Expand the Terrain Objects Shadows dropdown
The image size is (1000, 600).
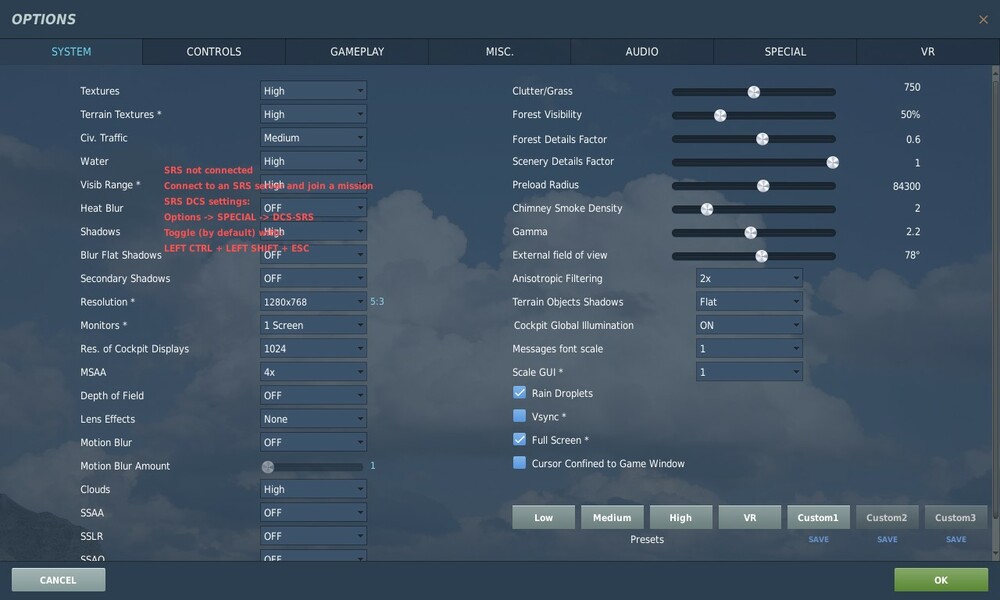coord(749,302)
